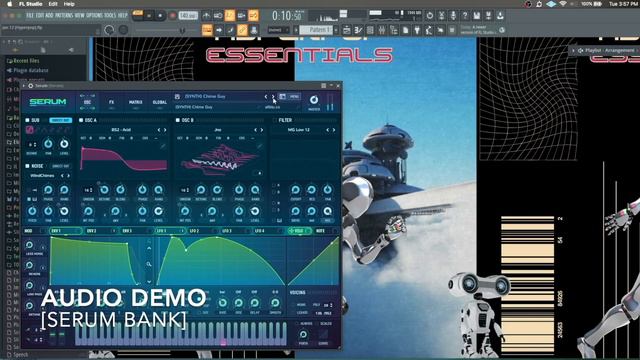The width and height of the screenshot is (640, 360).
Task: Open the FL Studio FILE menu
Action: coord(30,16)
